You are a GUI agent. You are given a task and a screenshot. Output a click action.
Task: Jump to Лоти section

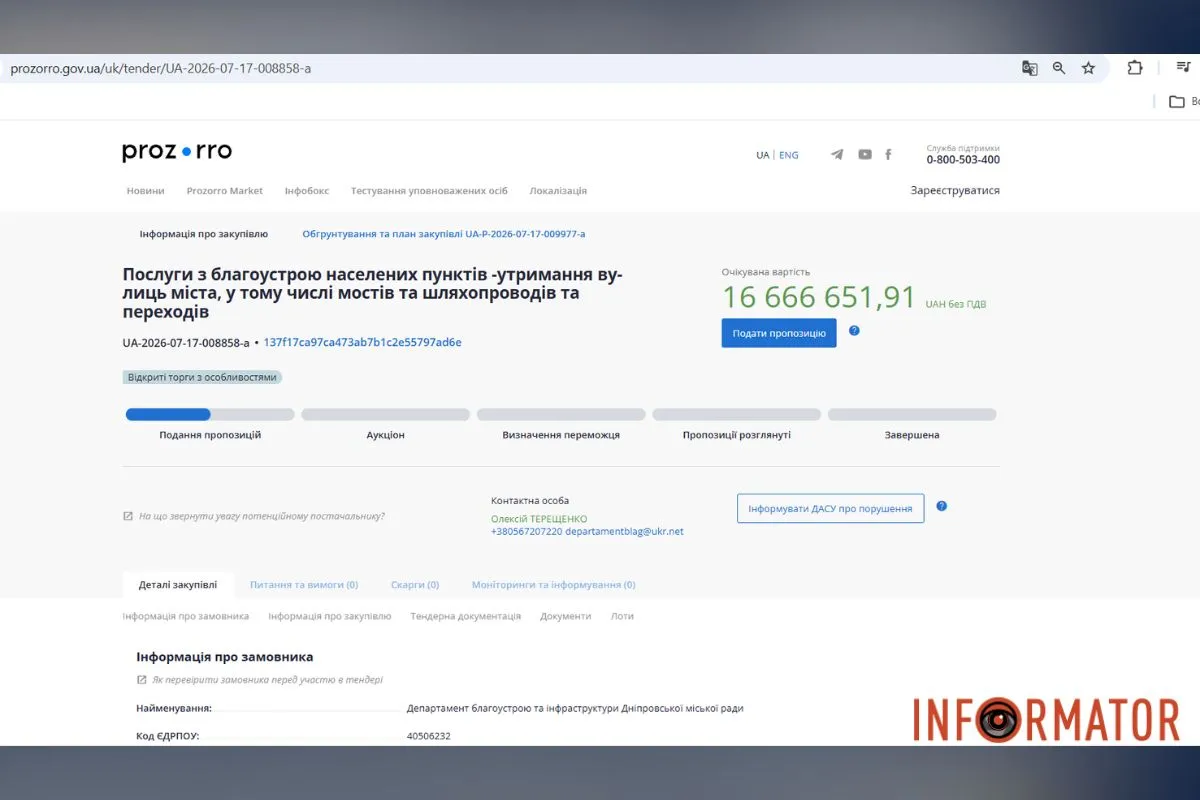tap(622, 616)
